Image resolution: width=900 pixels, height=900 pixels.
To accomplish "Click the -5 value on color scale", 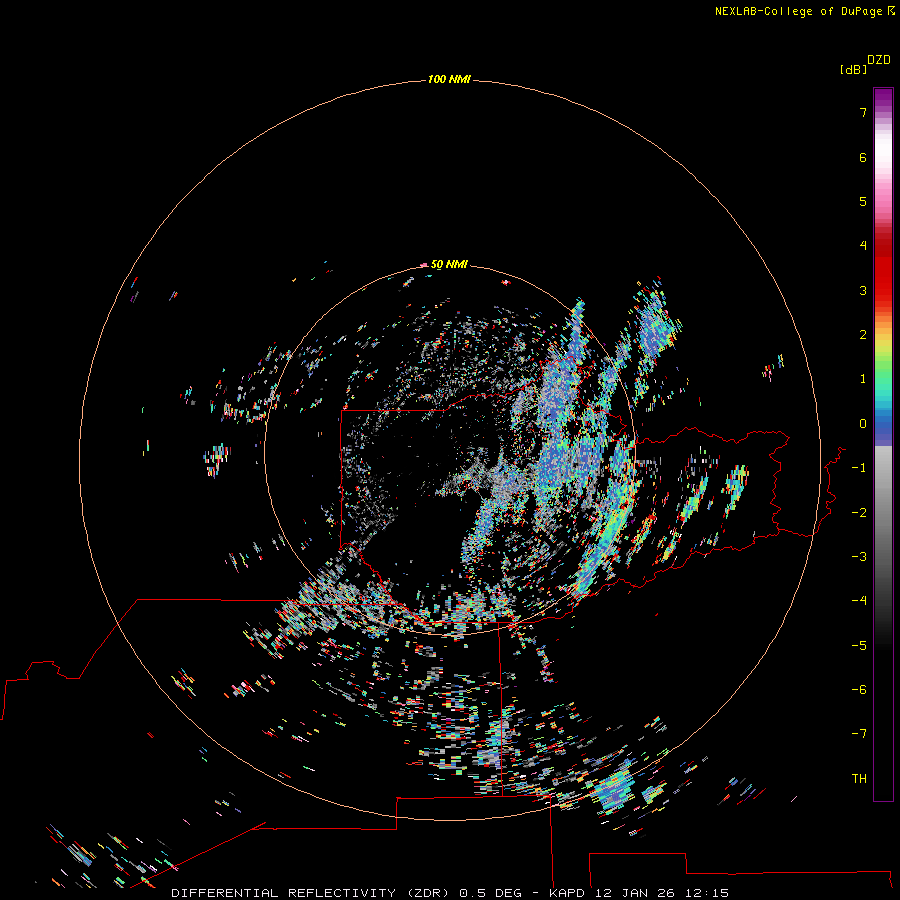I will (859, 646).
